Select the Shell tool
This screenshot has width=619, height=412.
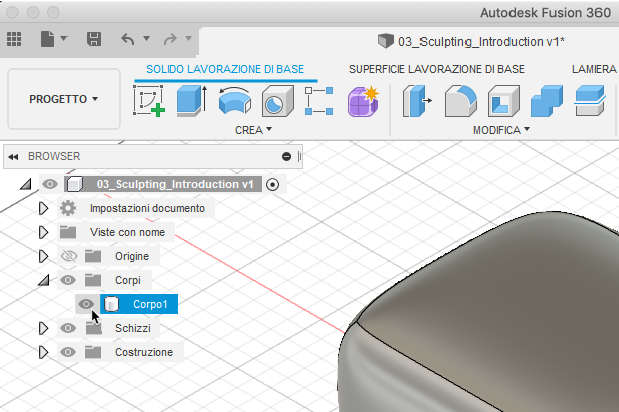(504, 101)
